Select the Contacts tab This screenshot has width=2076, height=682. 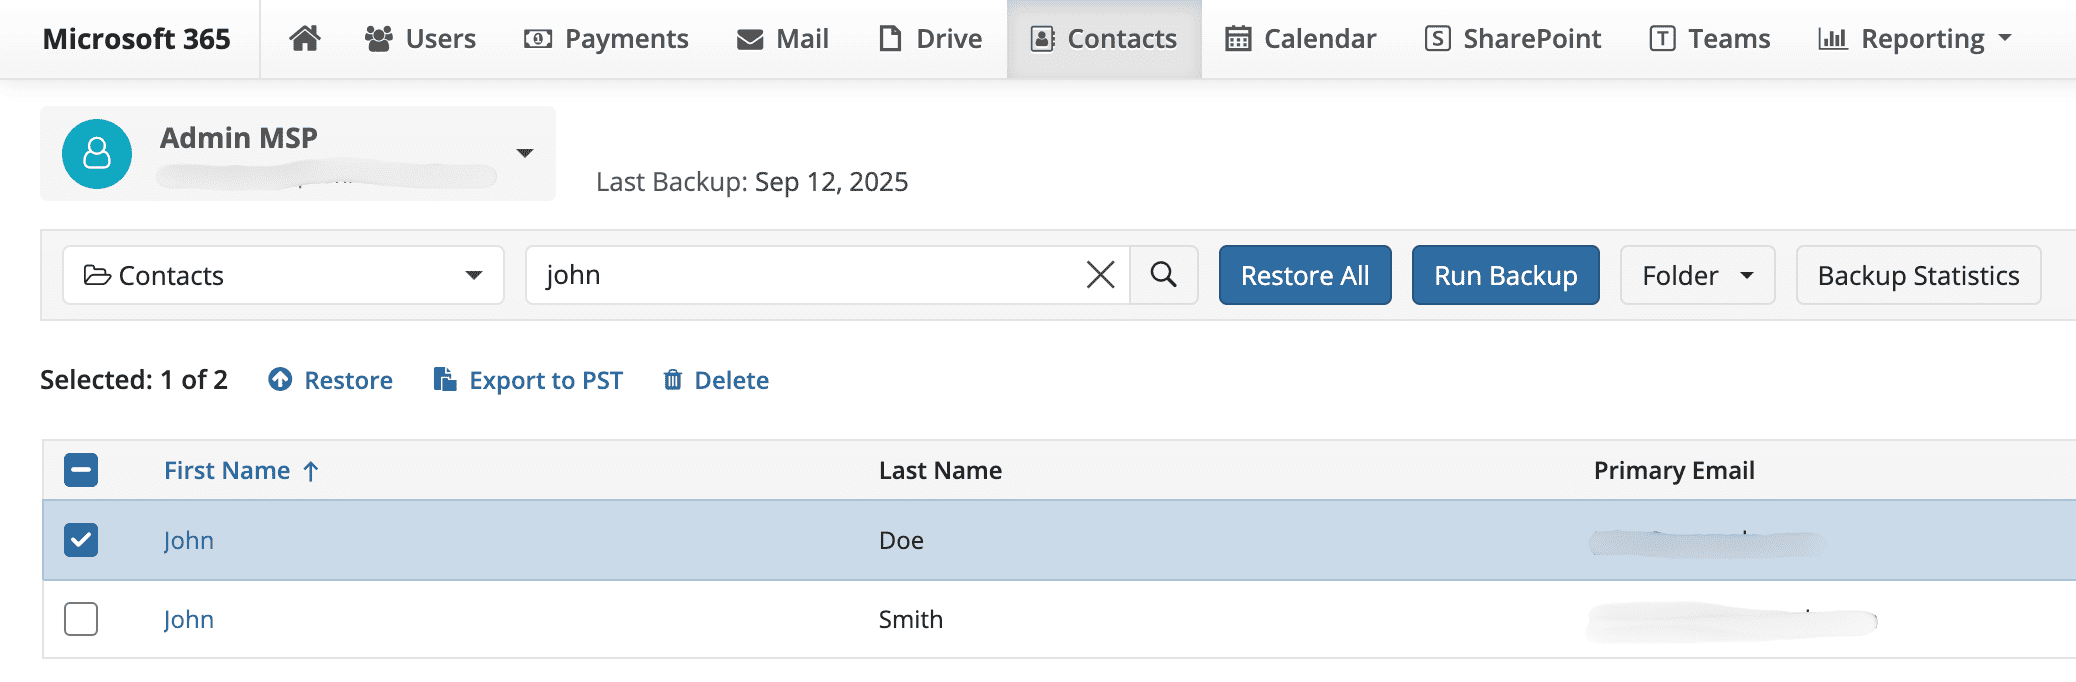[1104, 39]
